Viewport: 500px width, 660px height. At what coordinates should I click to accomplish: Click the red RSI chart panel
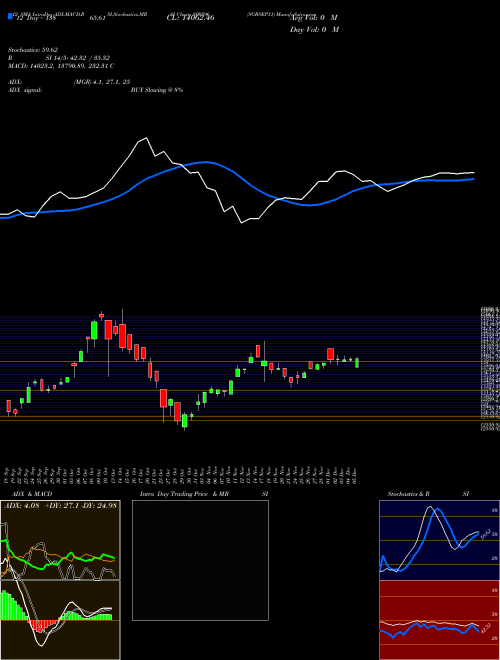point(439,620)
